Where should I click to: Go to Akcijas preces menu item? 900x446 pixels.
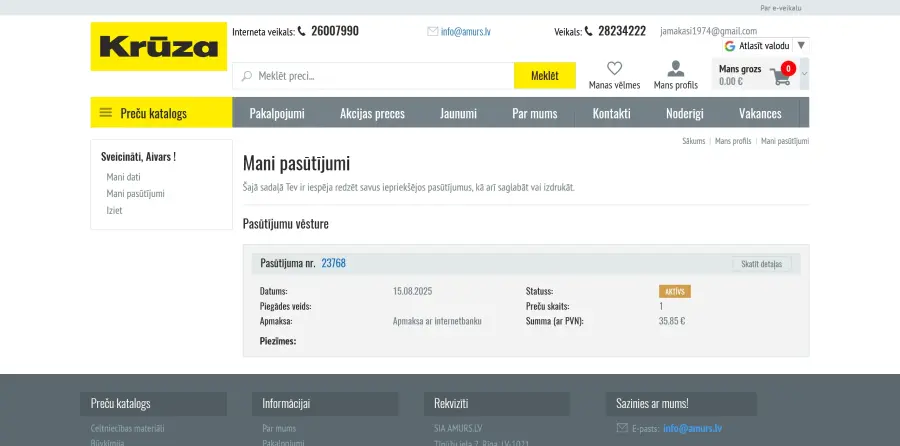[372, 113]
